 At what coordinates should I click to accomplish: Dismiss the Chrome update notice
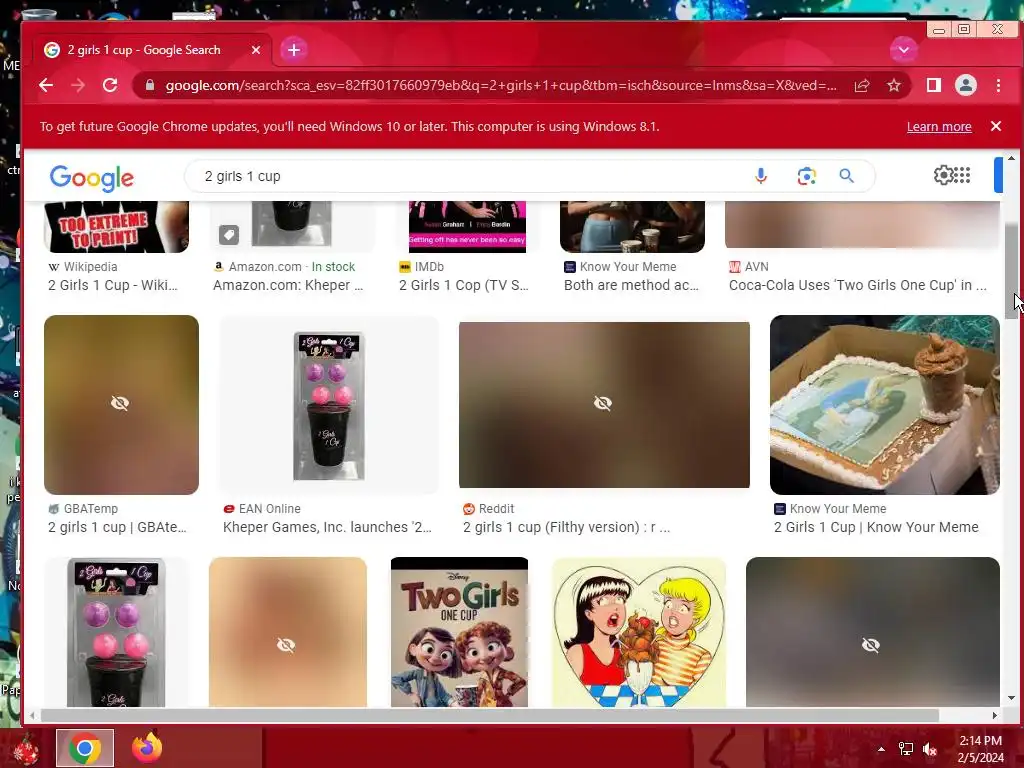point(996,126)
